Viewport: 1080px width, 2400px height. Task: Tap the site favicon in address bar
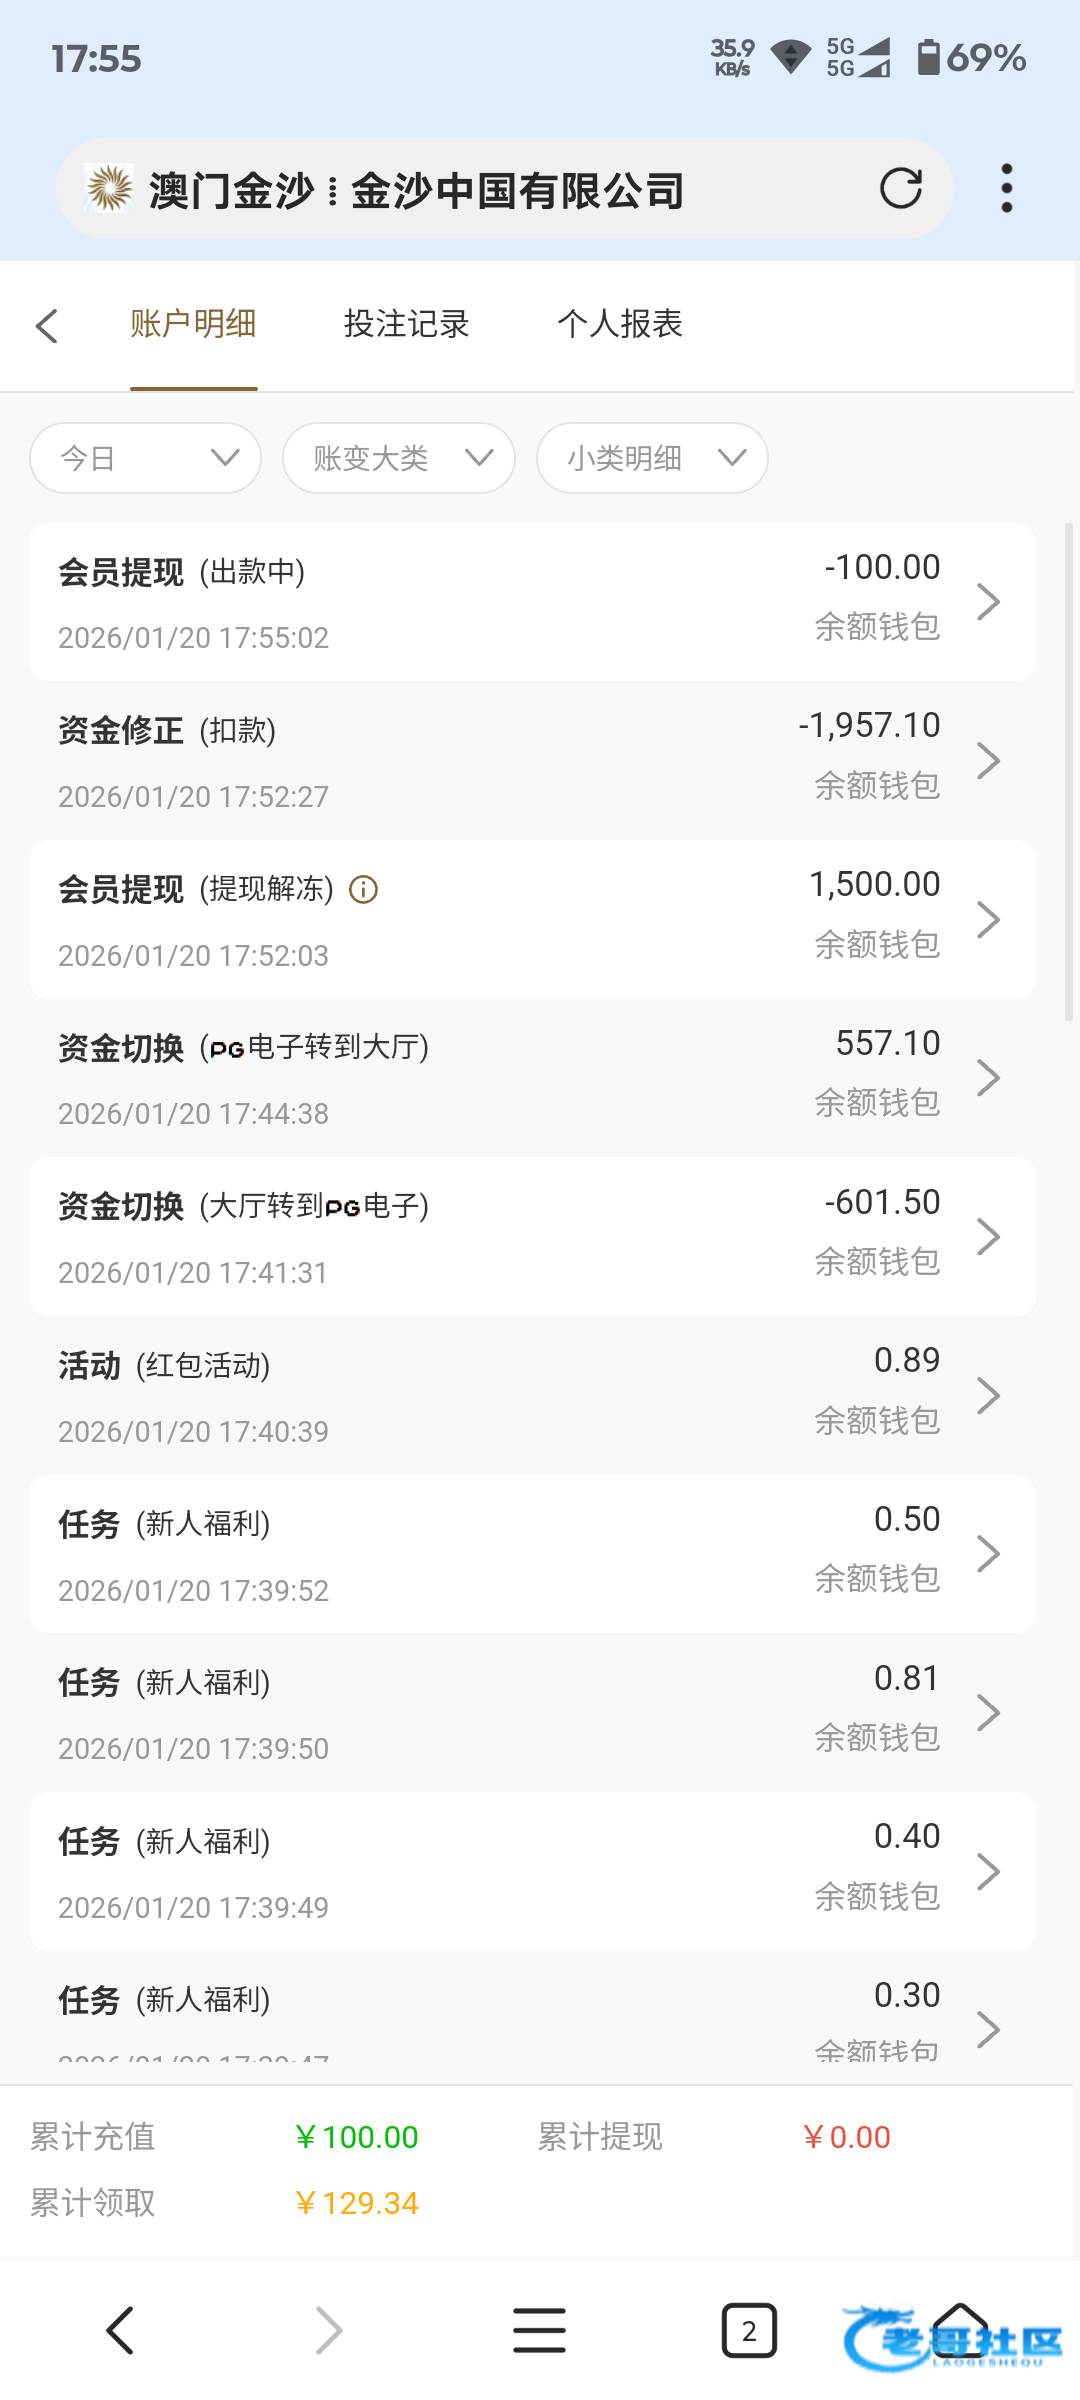point(109,188)
